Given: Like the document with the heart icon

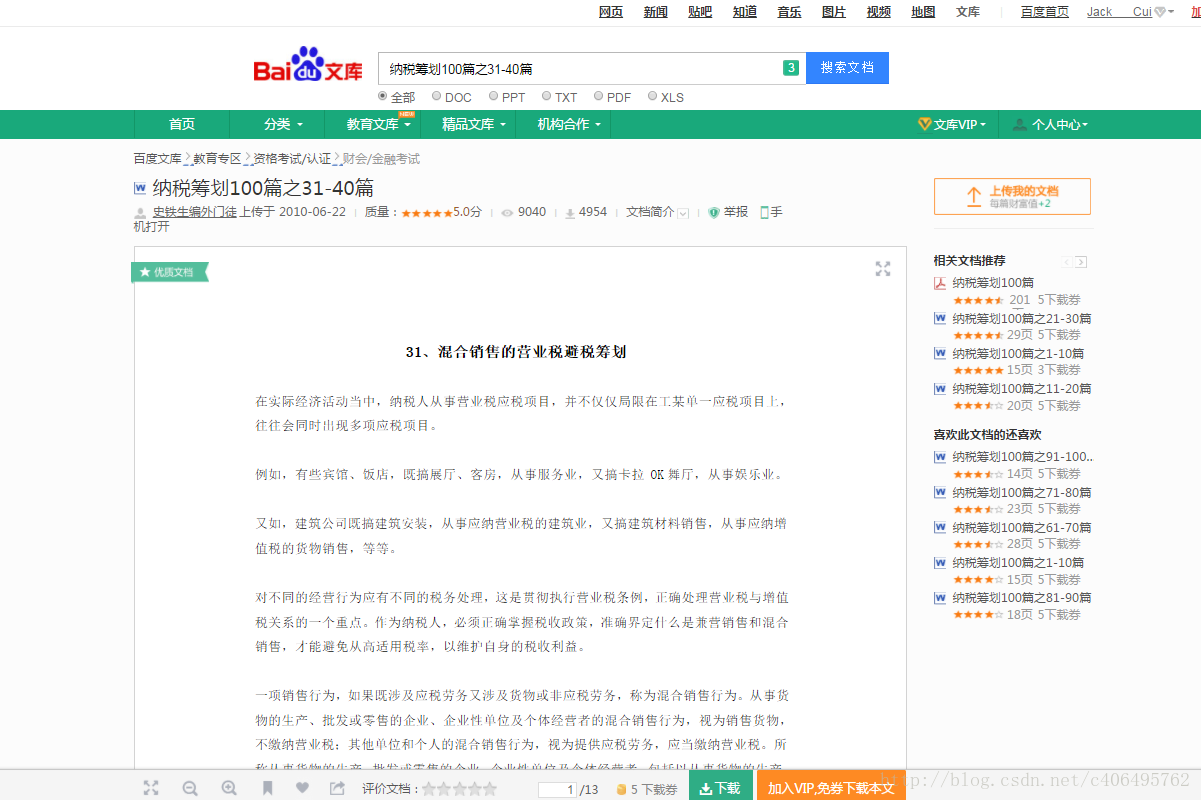Looking at the screenshot, I should pos(302,788).
